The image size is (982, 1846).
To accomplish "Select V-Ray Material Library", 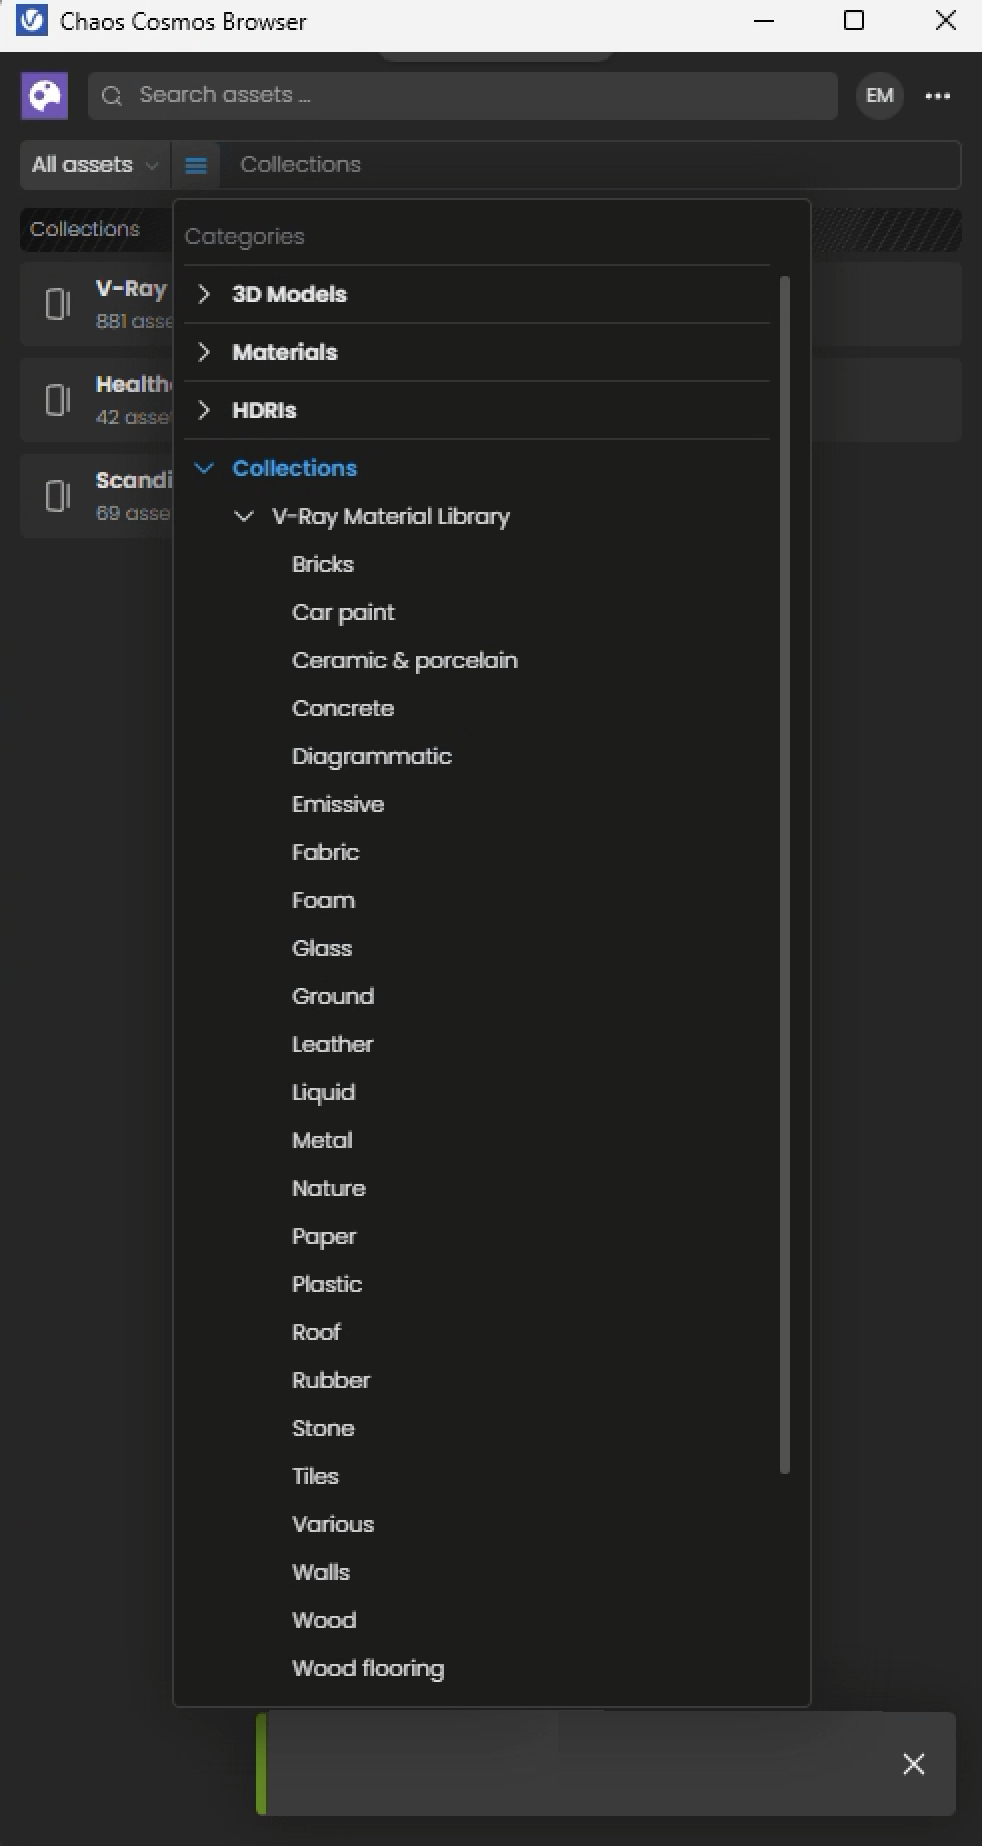I will [x=391, y=516].
